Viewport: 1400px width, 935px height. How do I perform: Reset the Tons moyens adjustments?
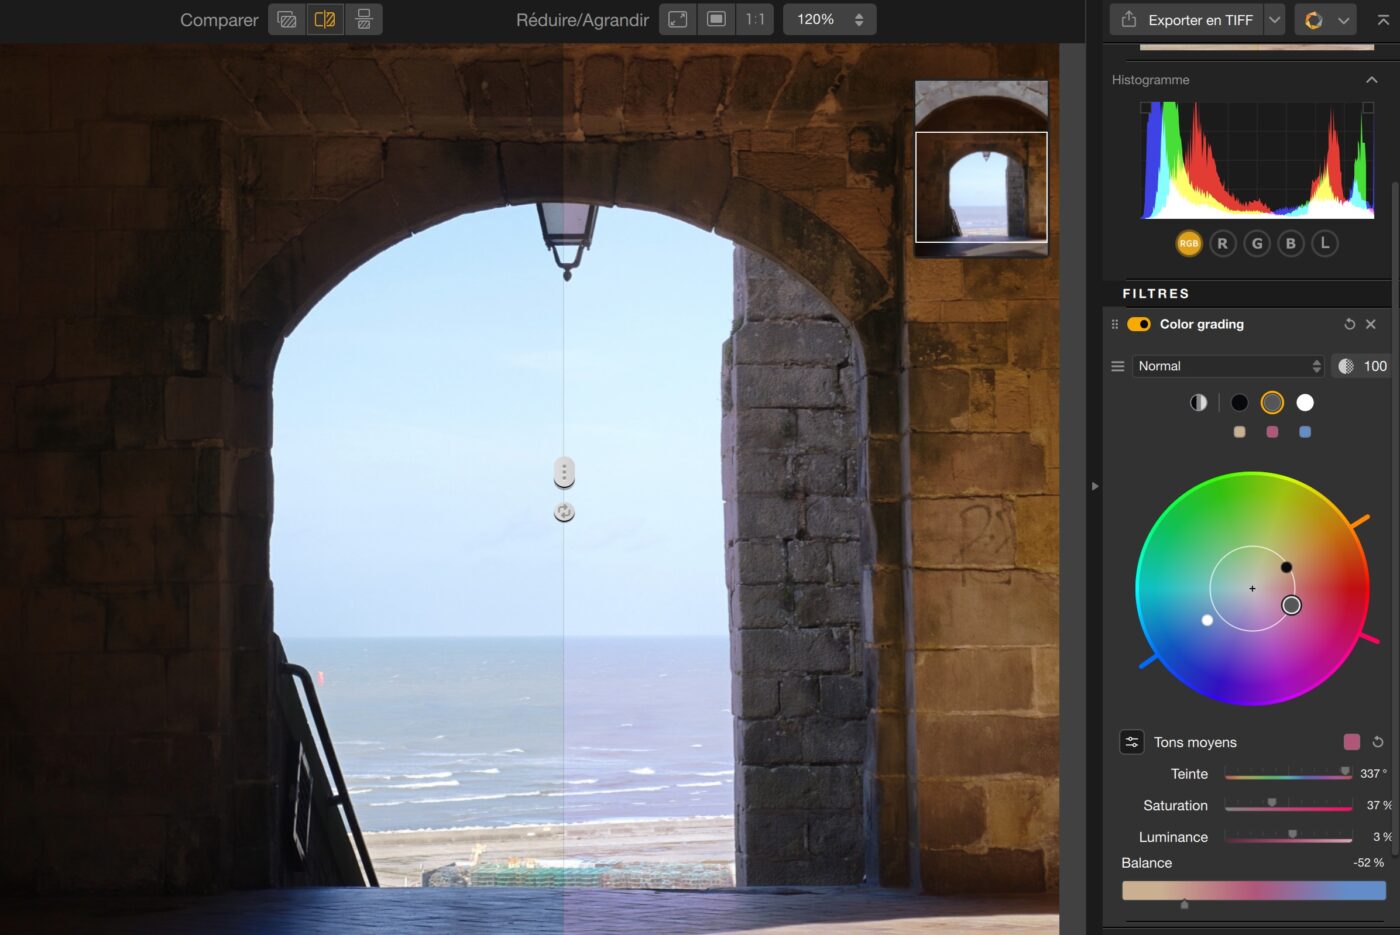pyautogui.click(x=1378, y=742)
